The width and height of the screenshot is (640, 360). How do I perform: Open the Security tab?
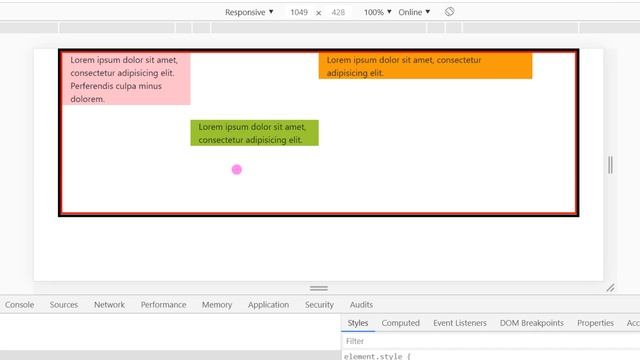point(319,304)
